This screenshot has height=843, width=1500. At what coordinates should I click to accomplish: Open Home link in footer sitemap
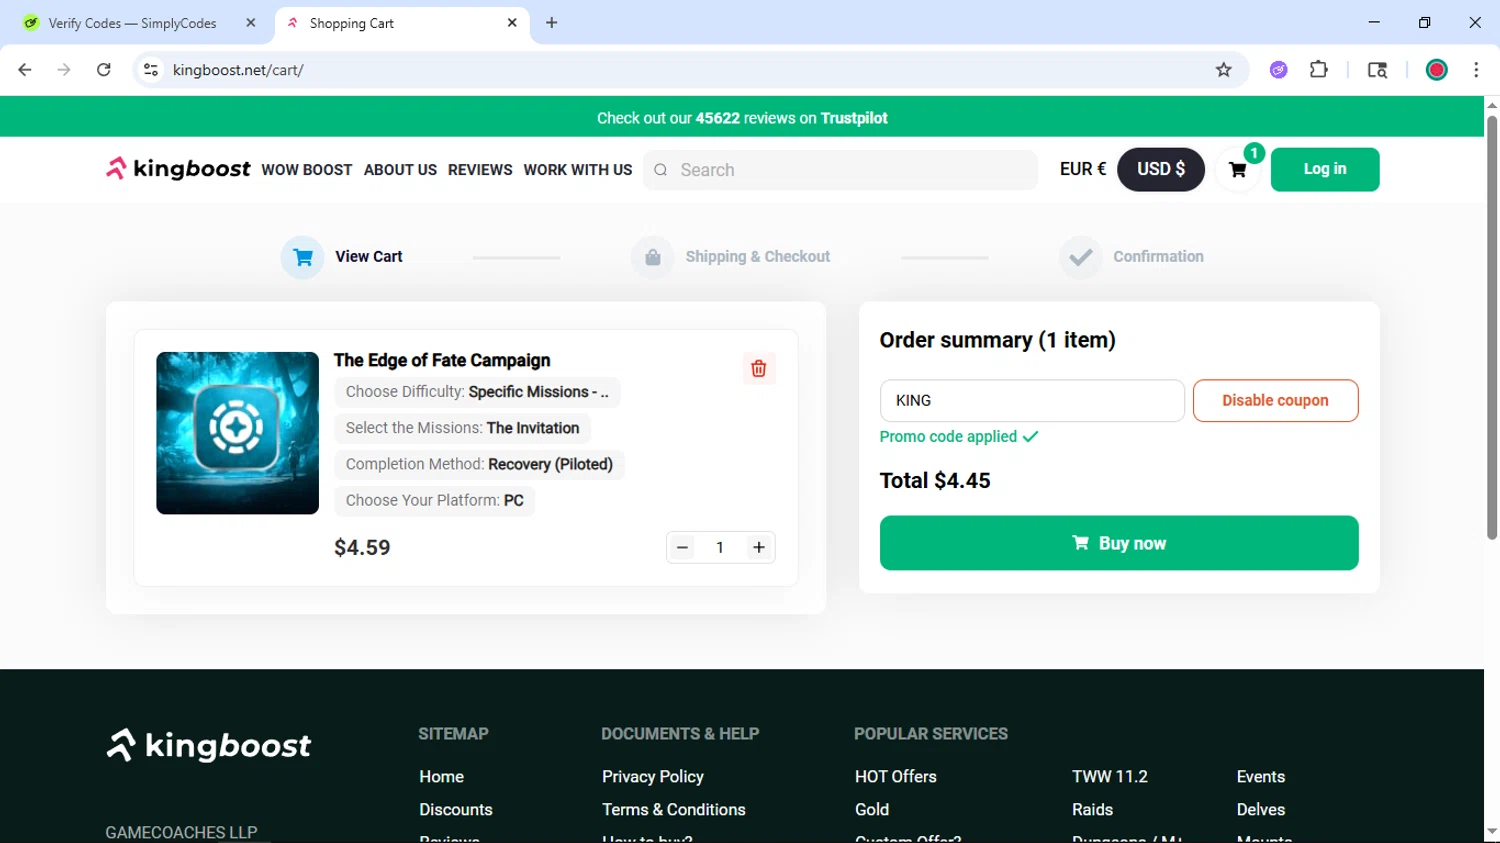tap(441, 777)
